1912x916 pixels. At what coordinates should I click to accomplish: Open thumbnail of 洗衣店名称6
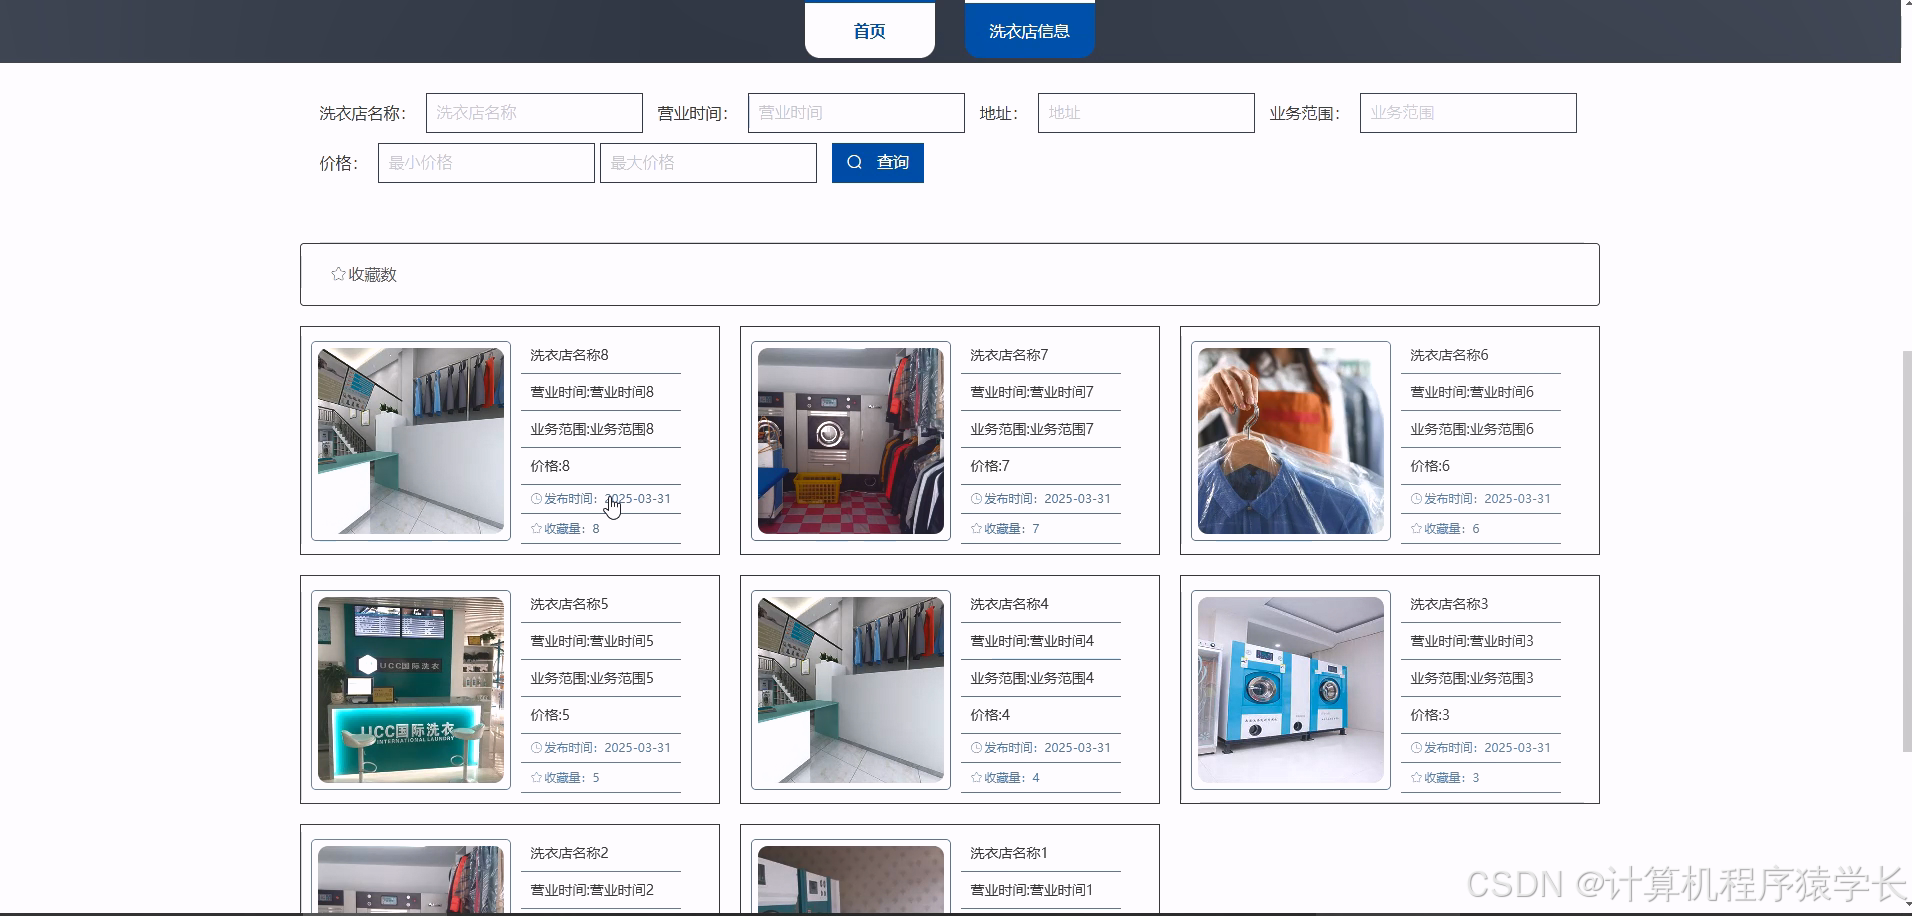(1291, 441)
